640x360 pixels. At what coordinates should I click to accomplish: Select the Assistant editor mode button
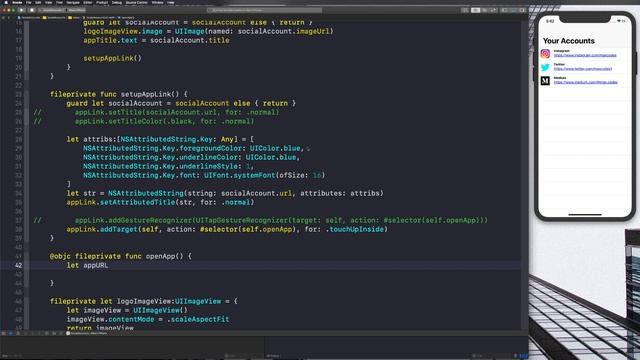[x=485, y=10]
